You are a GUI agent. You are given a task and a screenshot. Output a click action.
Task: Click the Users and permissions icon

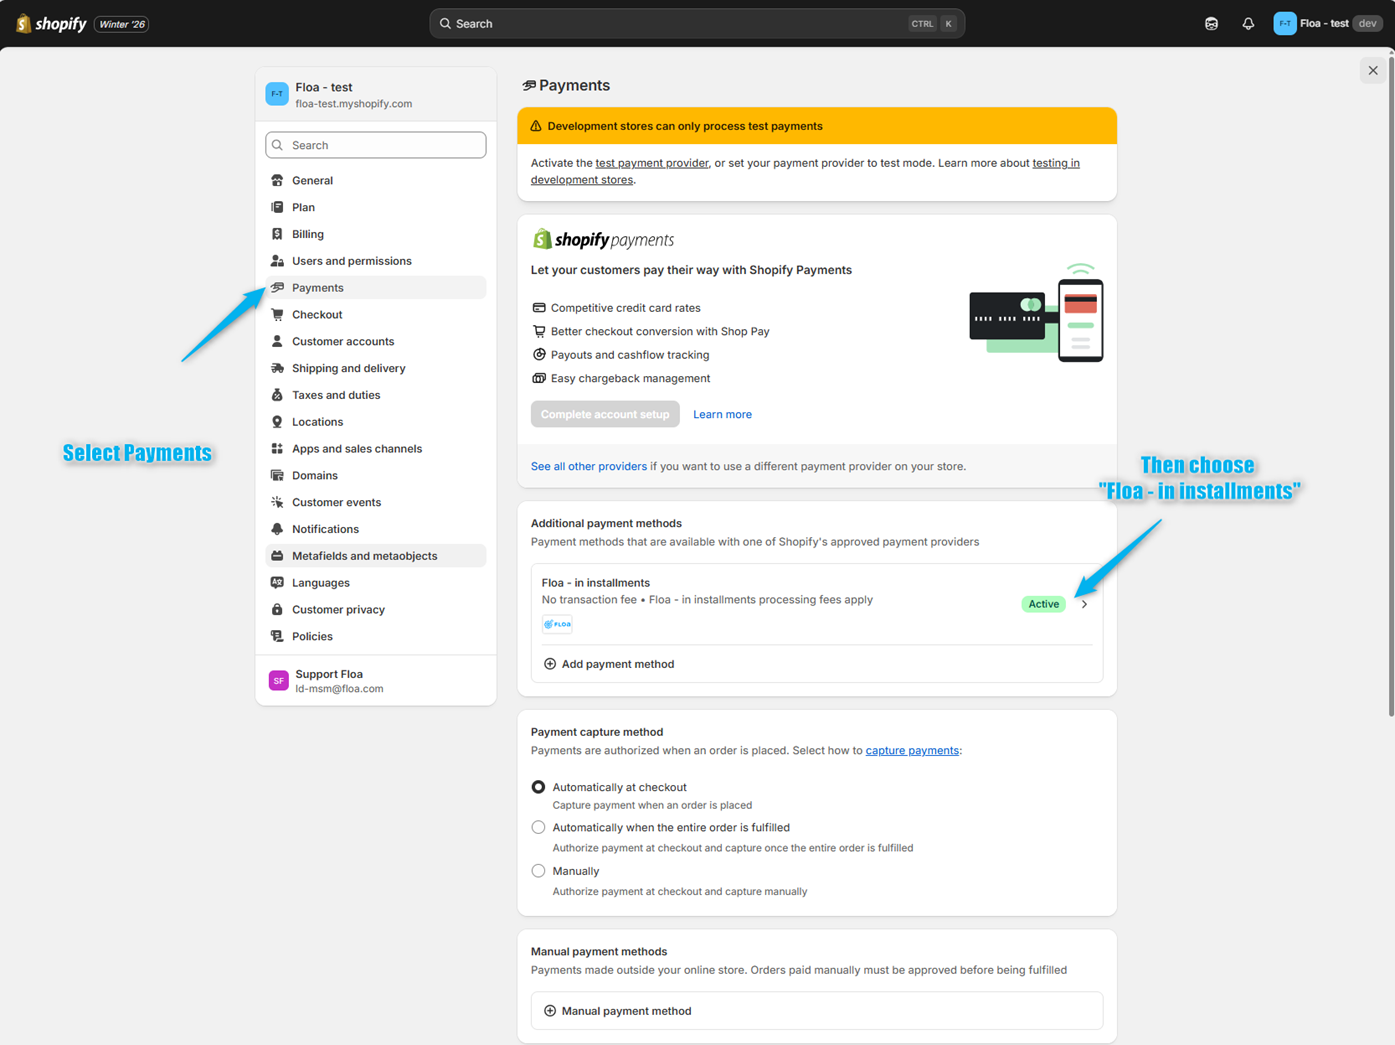[x=277, y=261]
